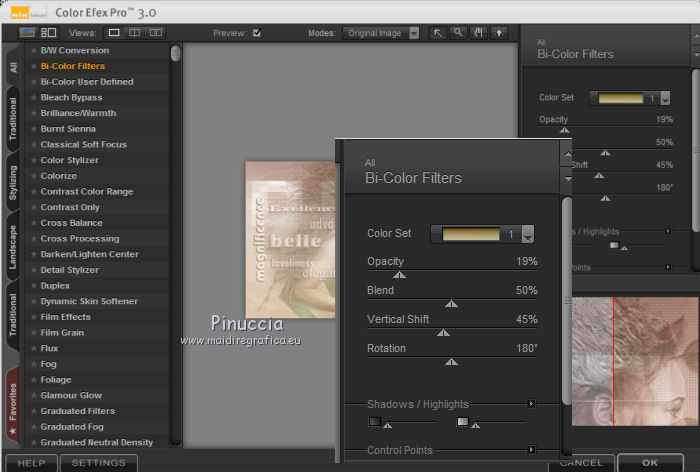The width and height of the screenshot is (700, 472).
Task: Click the Opacity slider handle
Action: [x=399, y=274]
